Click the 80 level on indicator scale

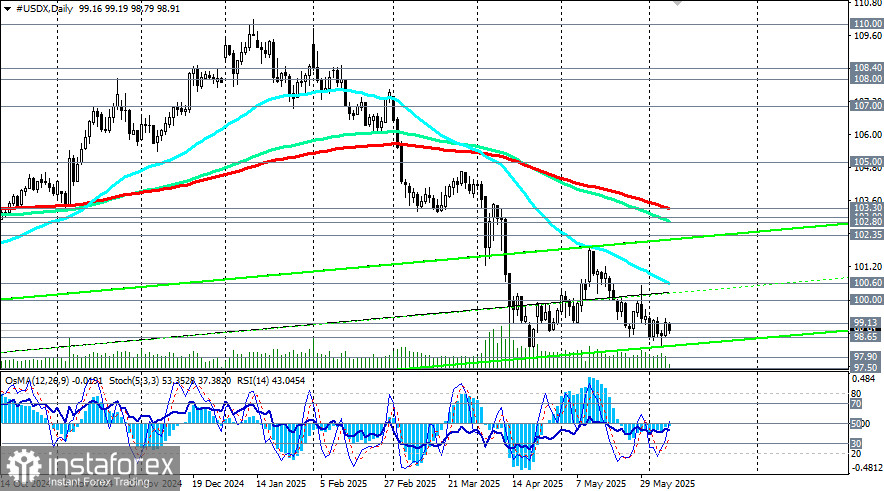856,393
